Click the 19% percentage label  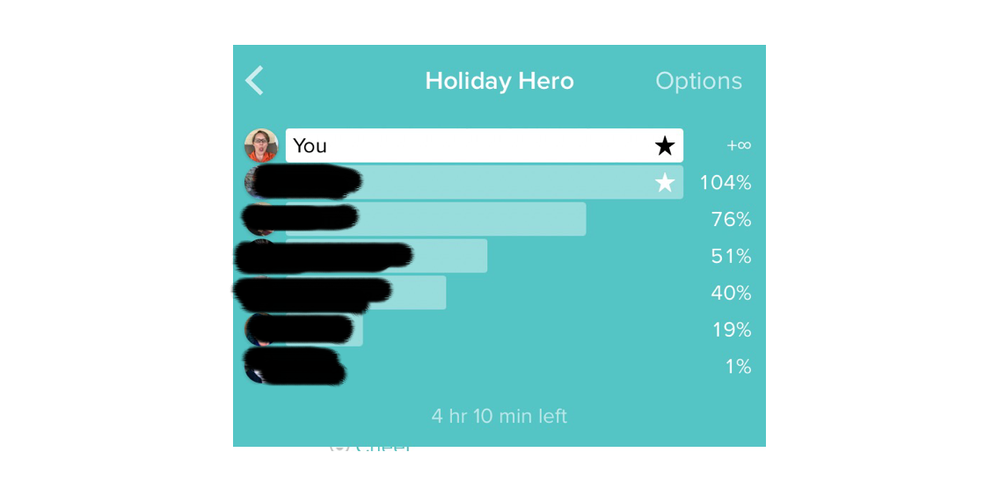[x=732, y=330]
